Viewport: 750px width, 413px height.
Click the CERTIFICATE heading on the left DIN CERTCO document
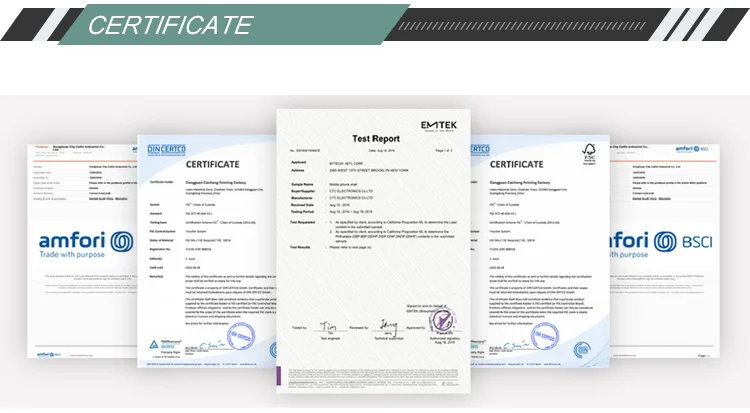click(212, 164)
